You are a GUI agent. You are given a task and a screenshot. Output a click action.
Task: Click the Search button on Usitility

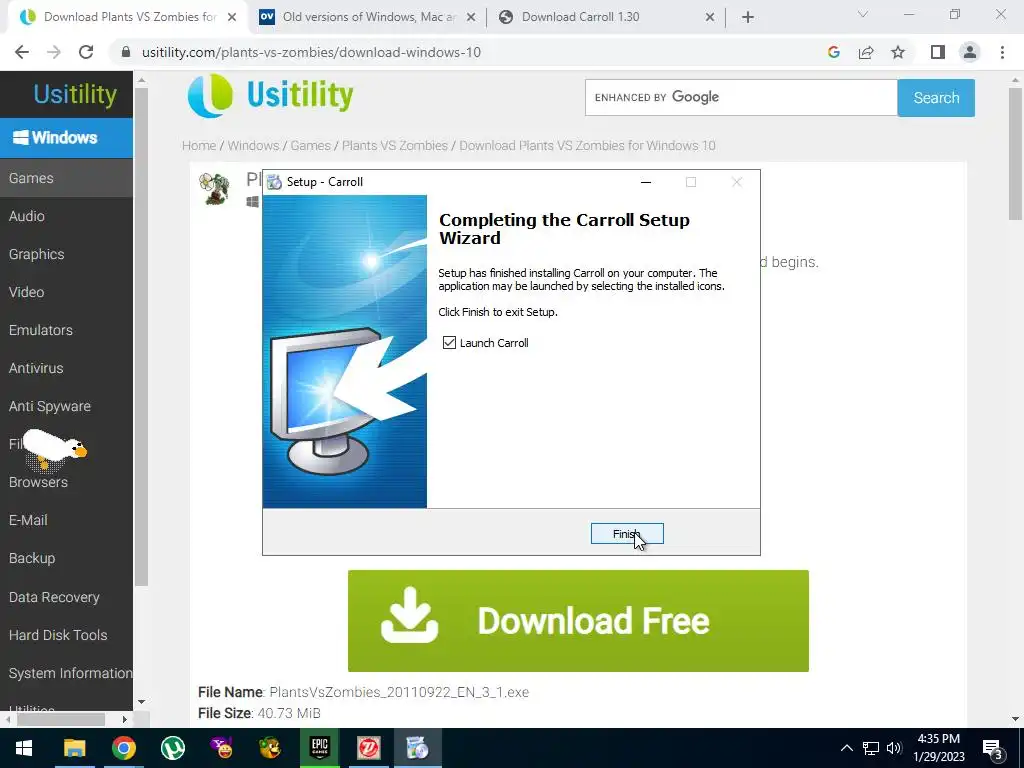(x=936, y=98)
